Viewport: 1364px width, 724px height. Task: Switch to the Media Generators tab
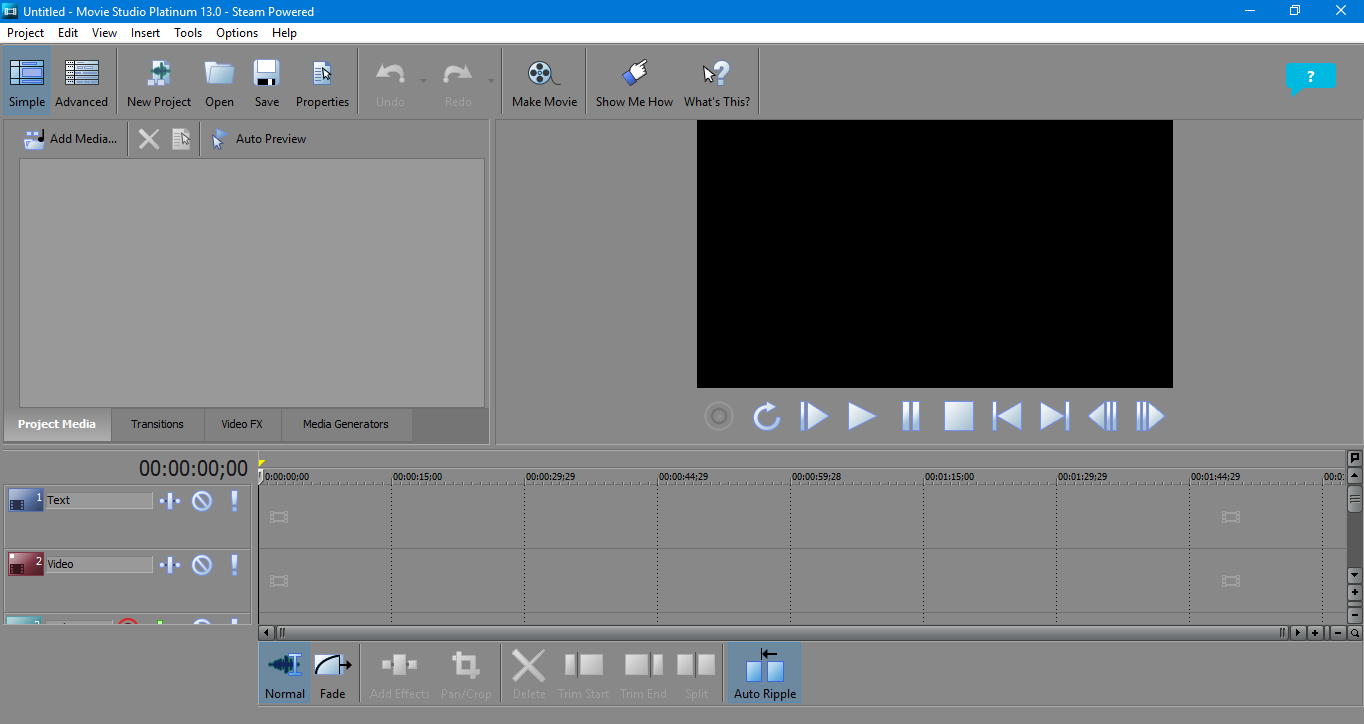pyautogui.click(x=346, y=424)
